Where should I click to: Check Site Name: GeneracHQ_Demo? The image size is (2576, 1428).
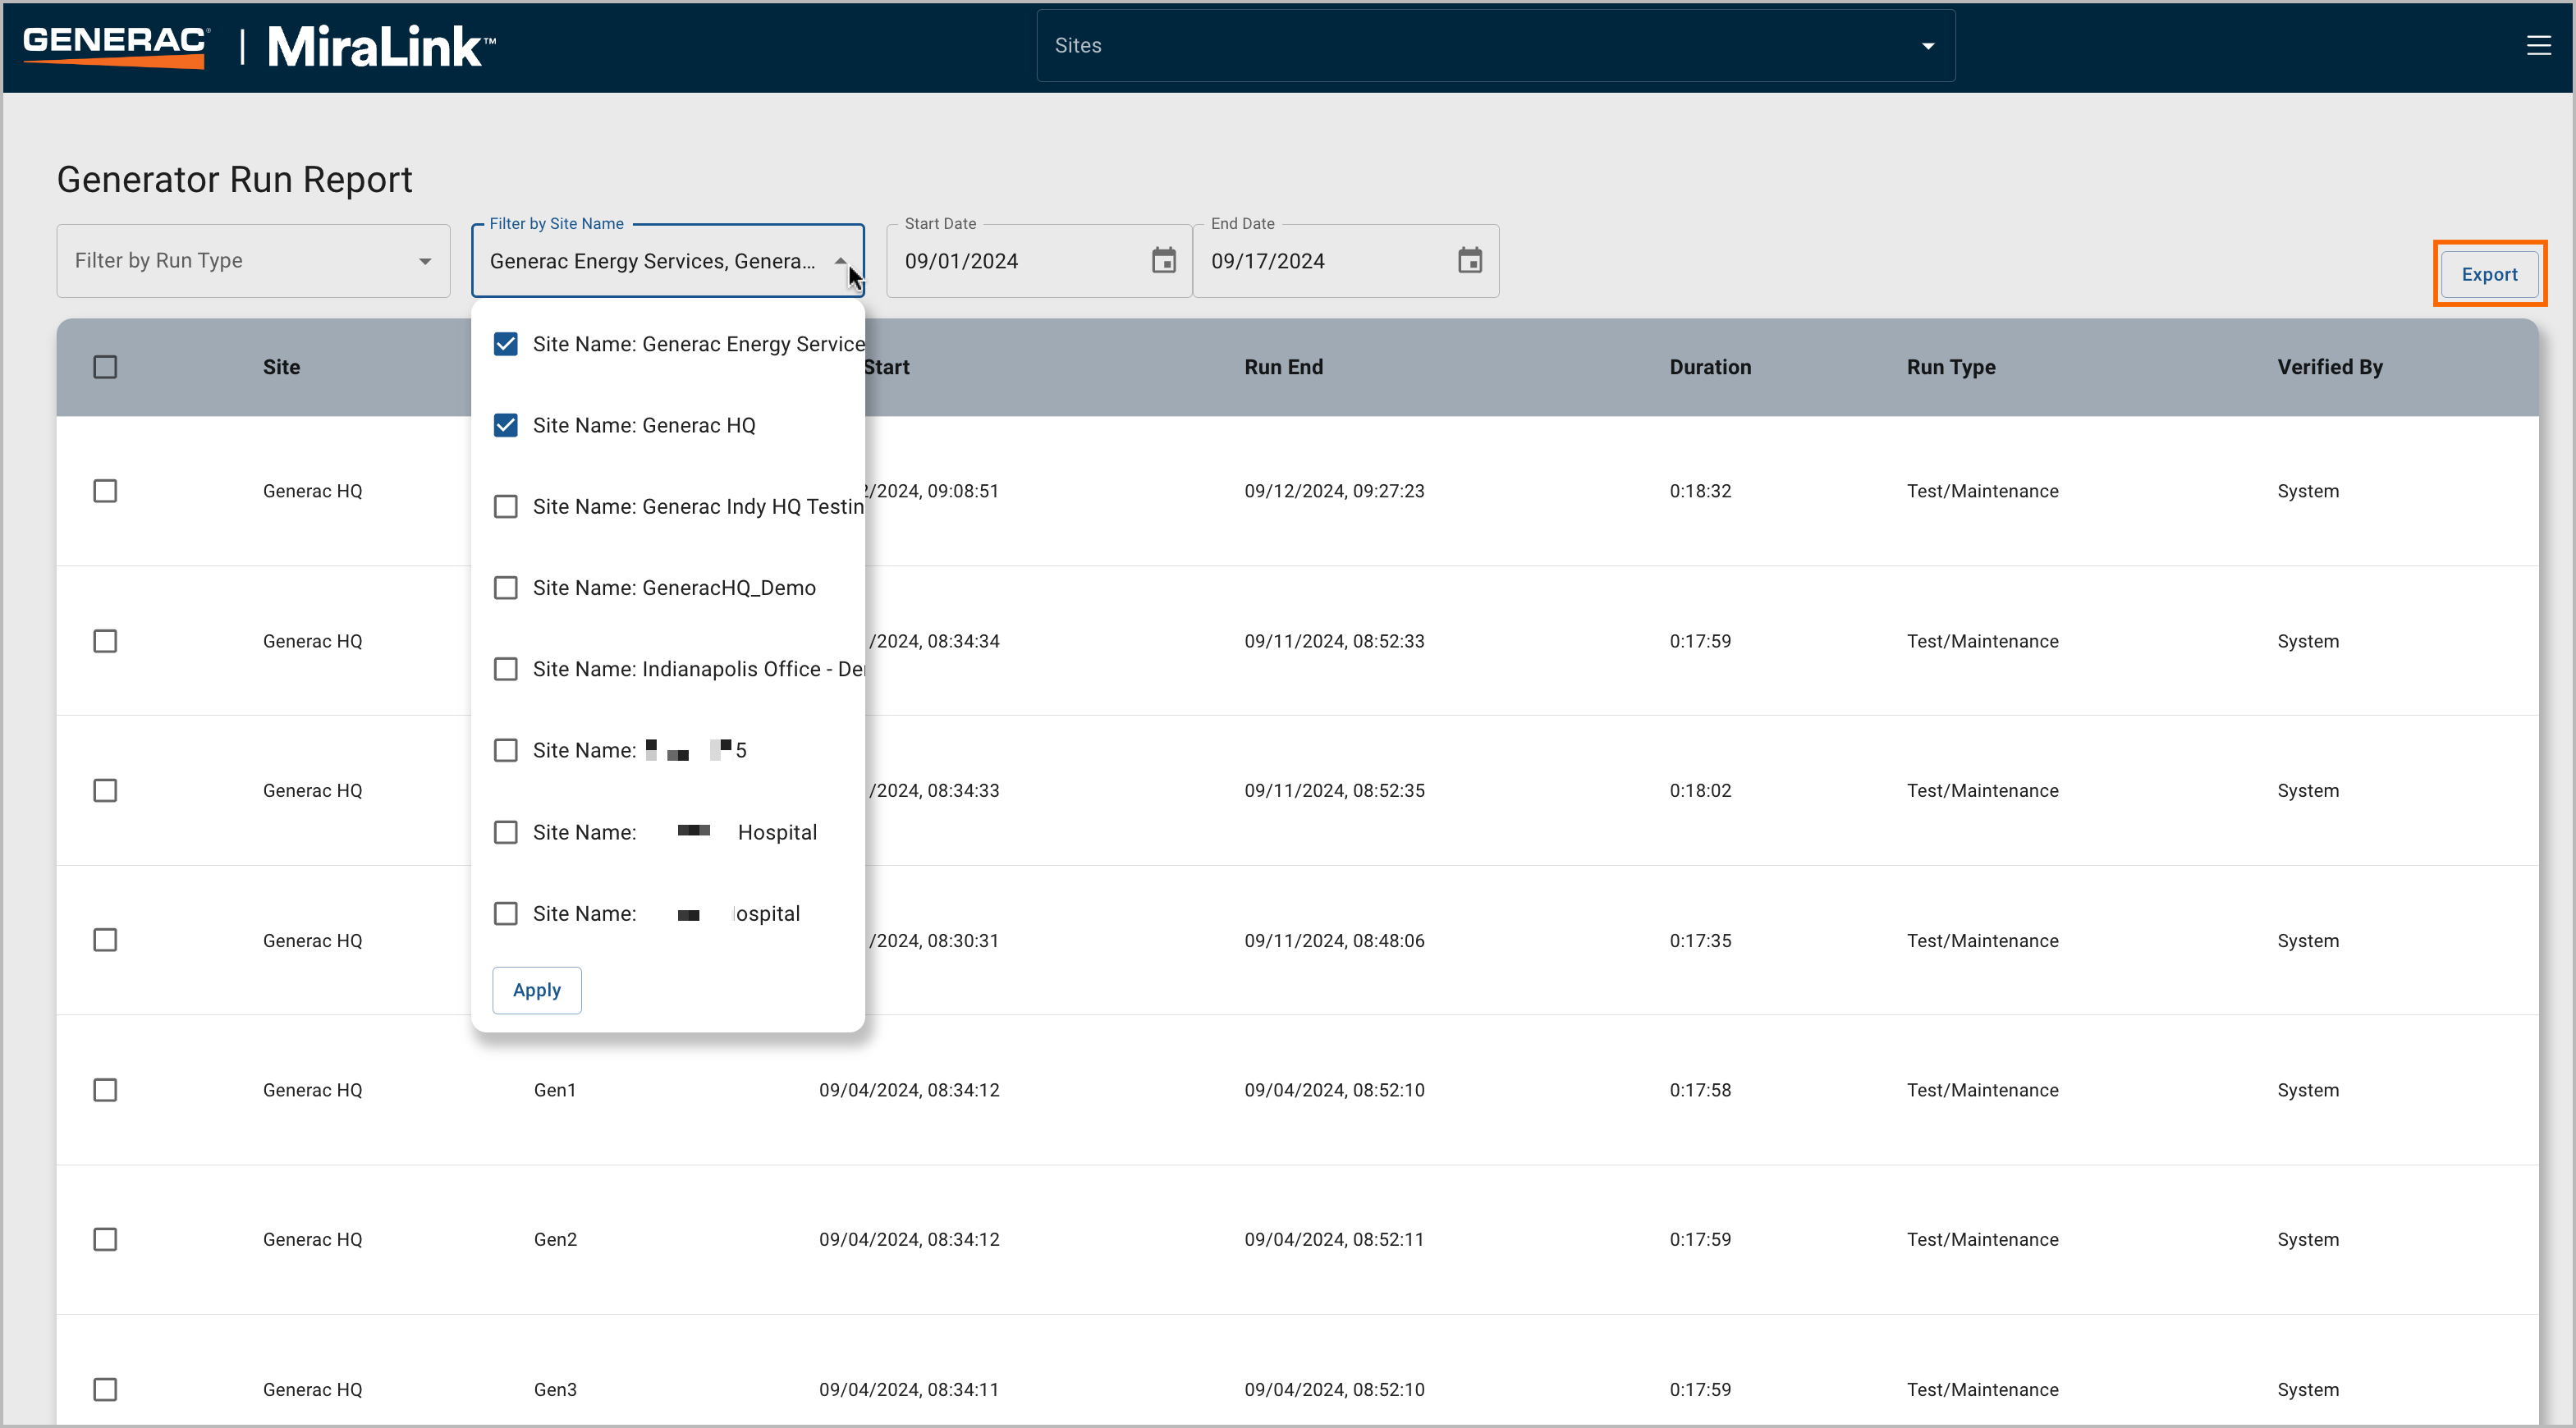pyautogui.click(x=506, y=588)
